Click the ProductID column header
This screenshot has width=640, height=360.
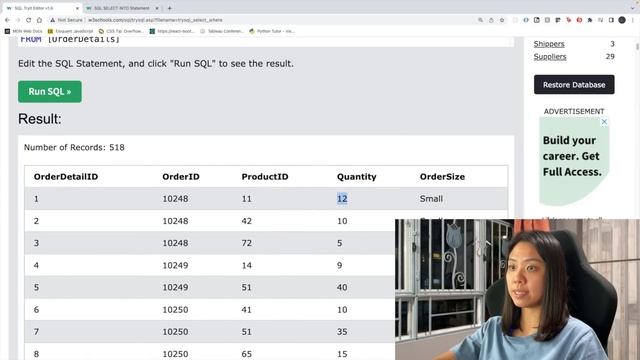pyautogui.click(x=265, y=177)
